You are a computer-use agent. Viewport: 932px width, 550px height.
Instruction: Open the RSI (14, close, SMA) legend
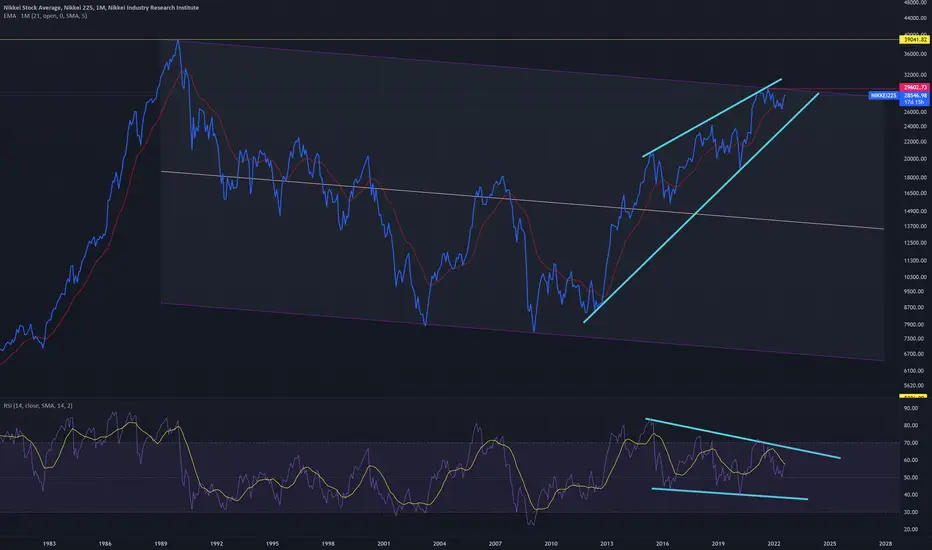pyautogui.click(x=38, y=406)
